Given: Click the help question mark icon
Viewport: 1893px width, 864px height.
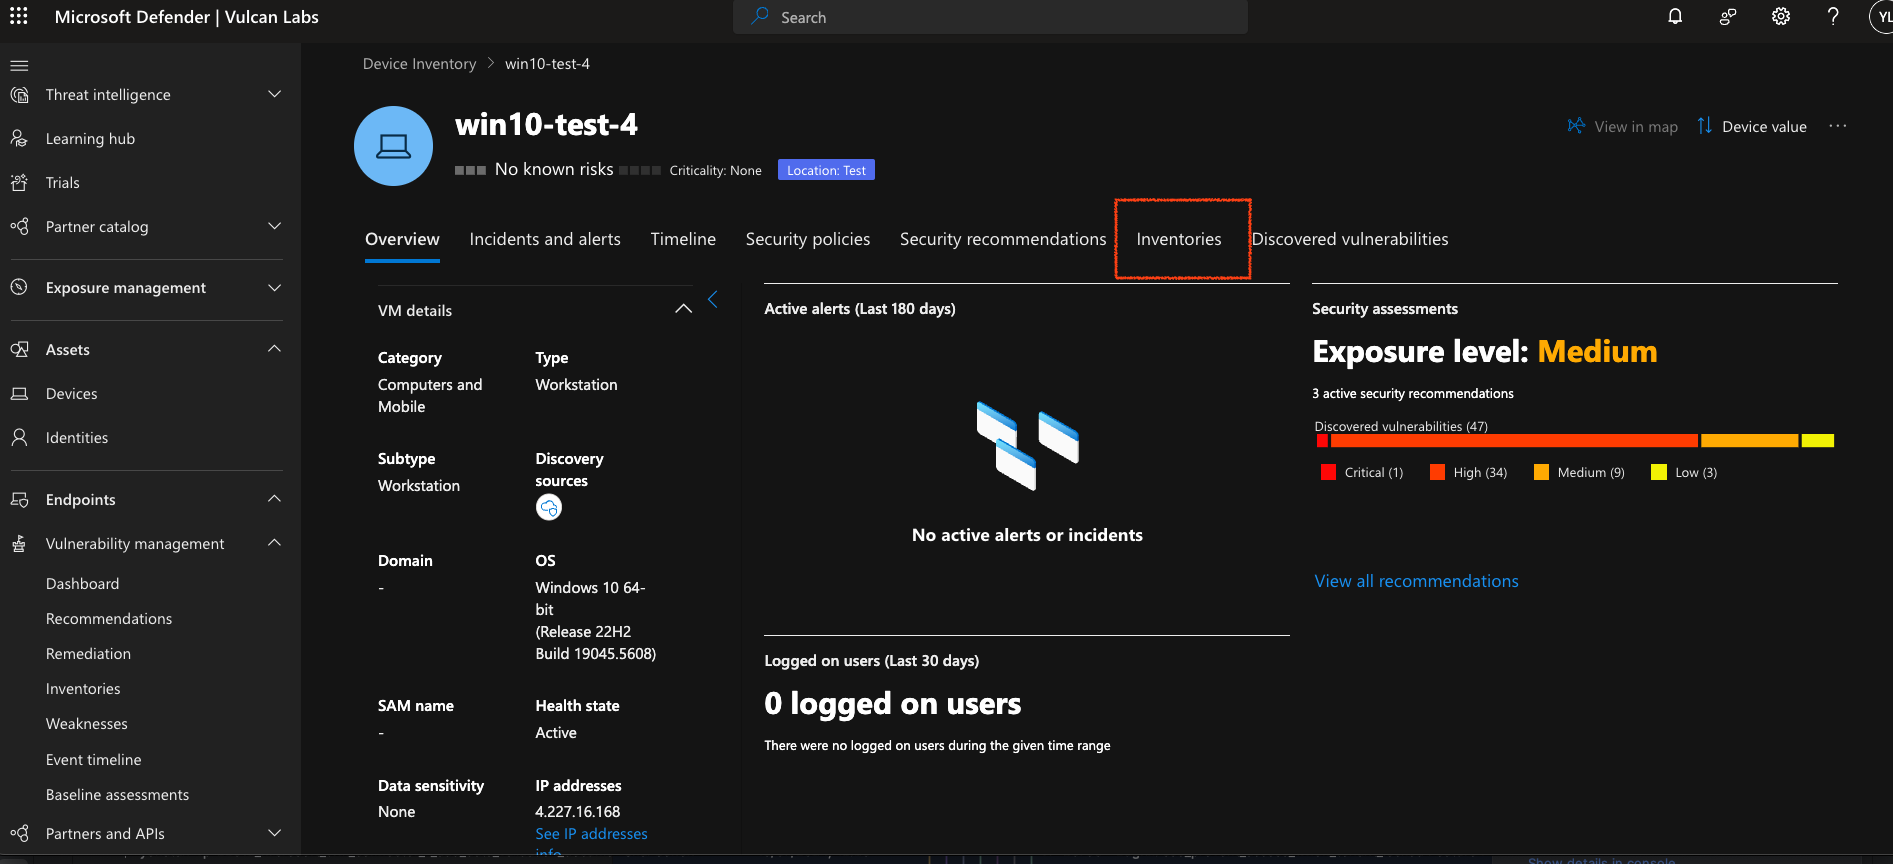Looking at the screenshot, I should [1832, 17].
